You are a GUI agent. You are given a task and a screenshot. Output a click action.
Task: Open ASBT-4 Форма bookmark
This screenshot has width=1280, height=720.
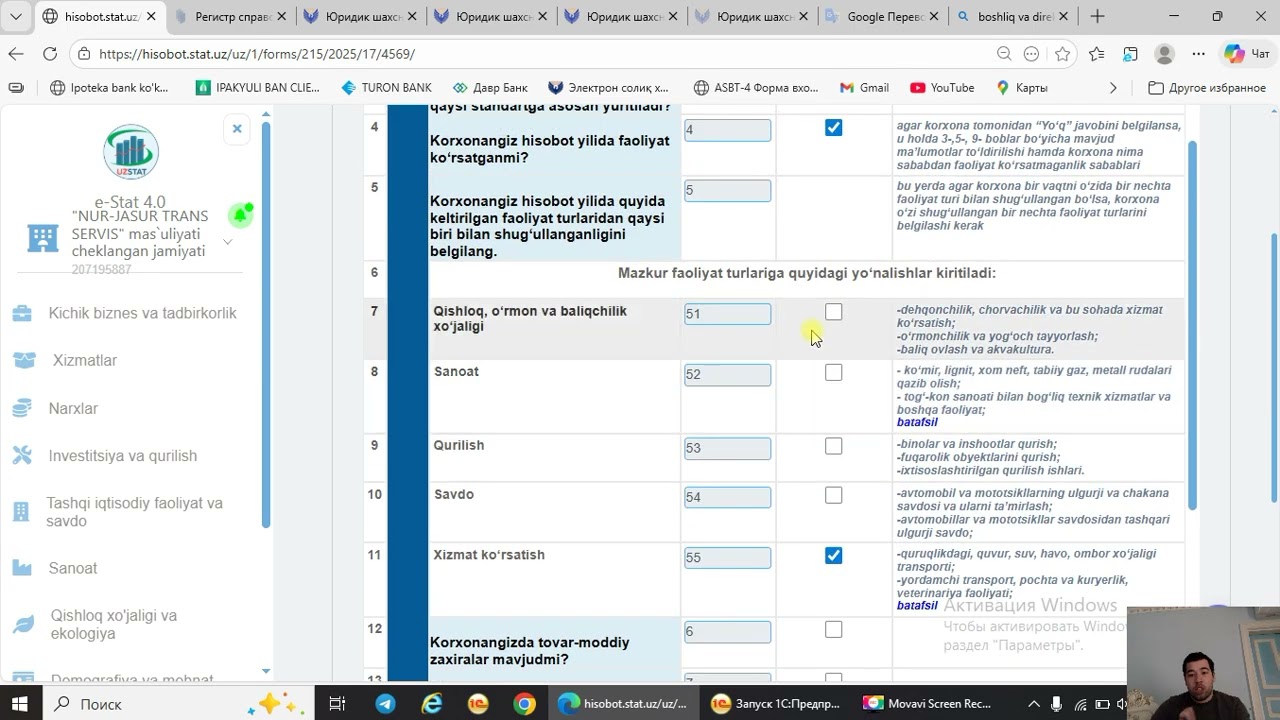click(x=755, y=88)
